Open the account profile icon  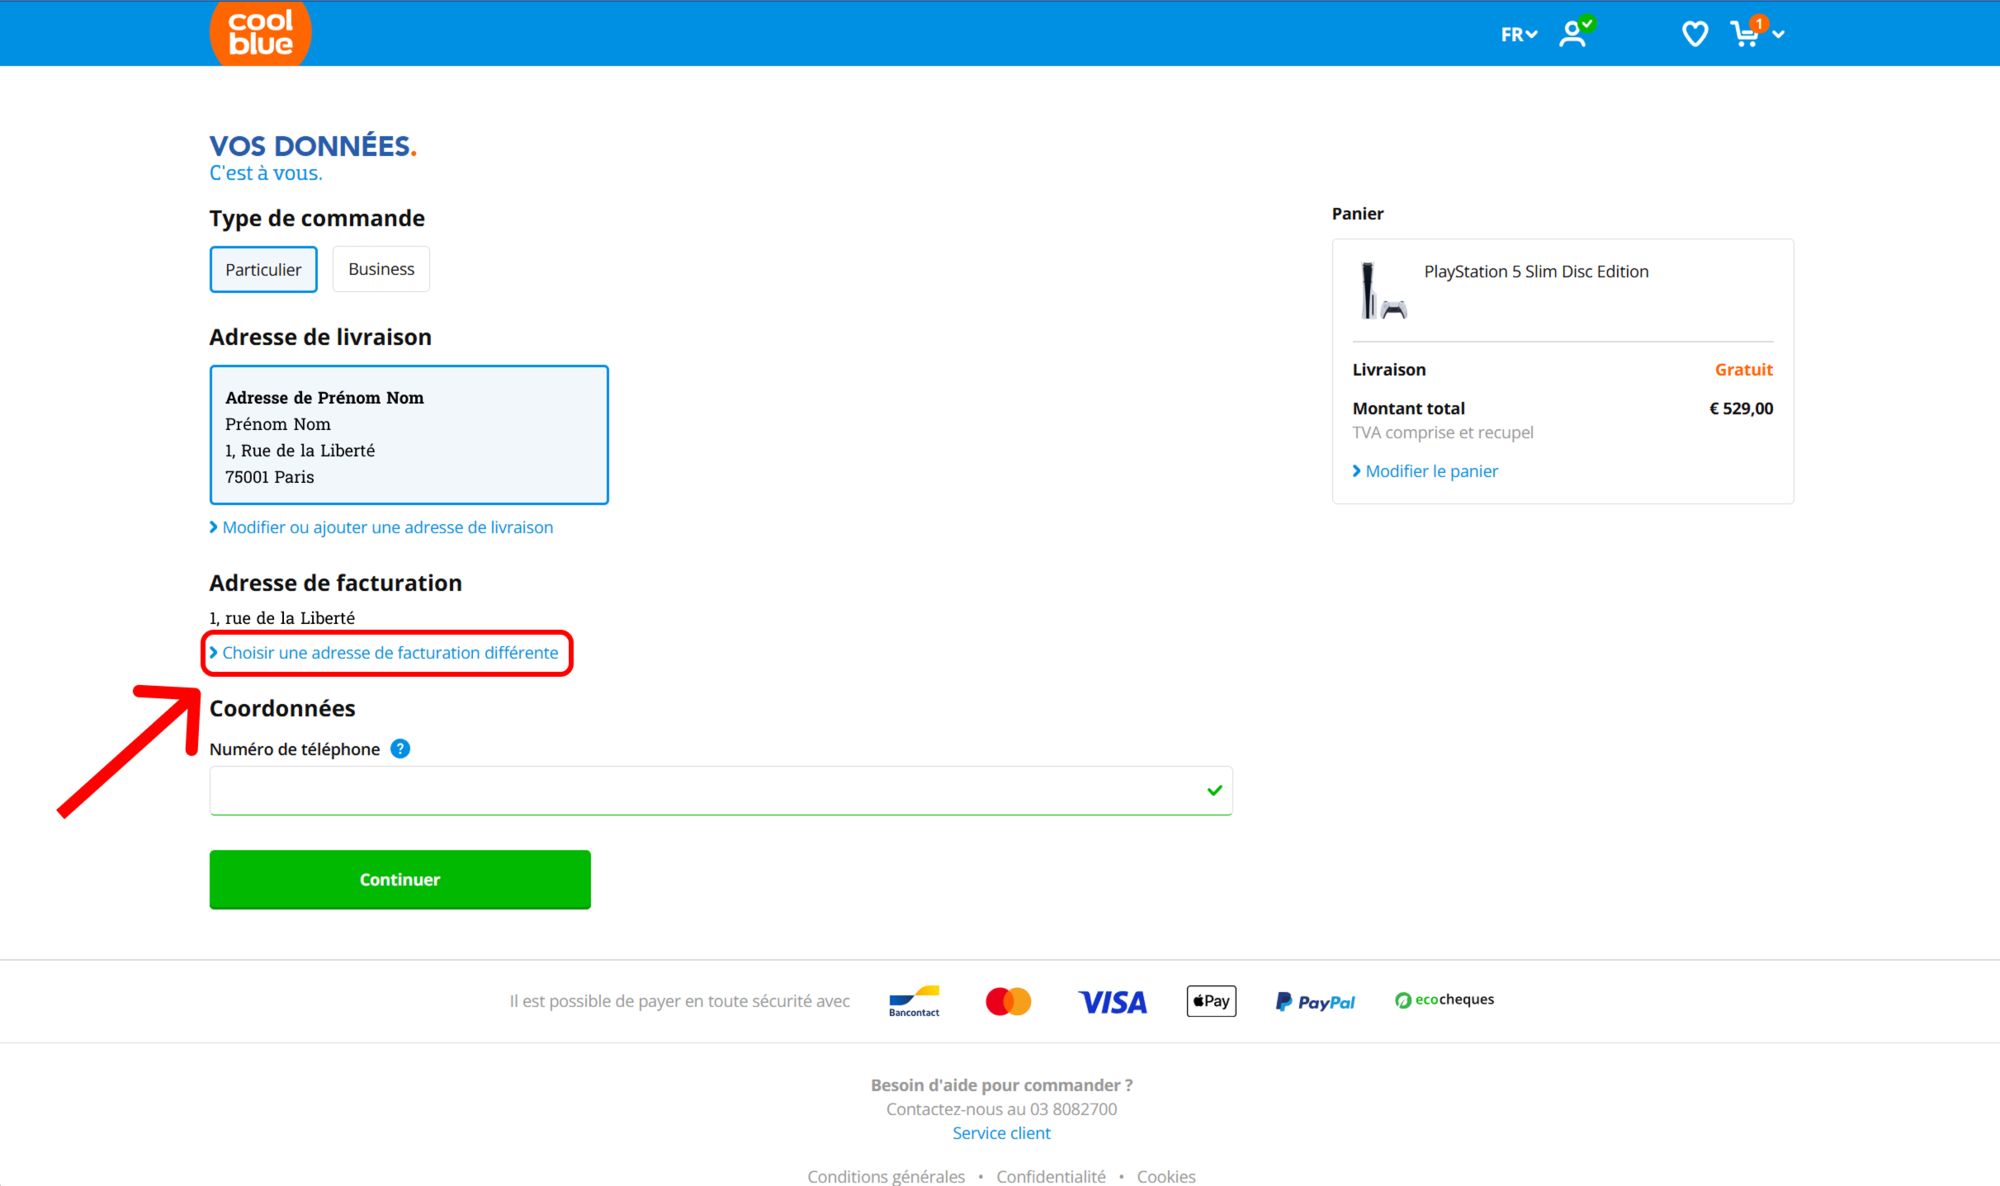click(x=1576, y=33)
